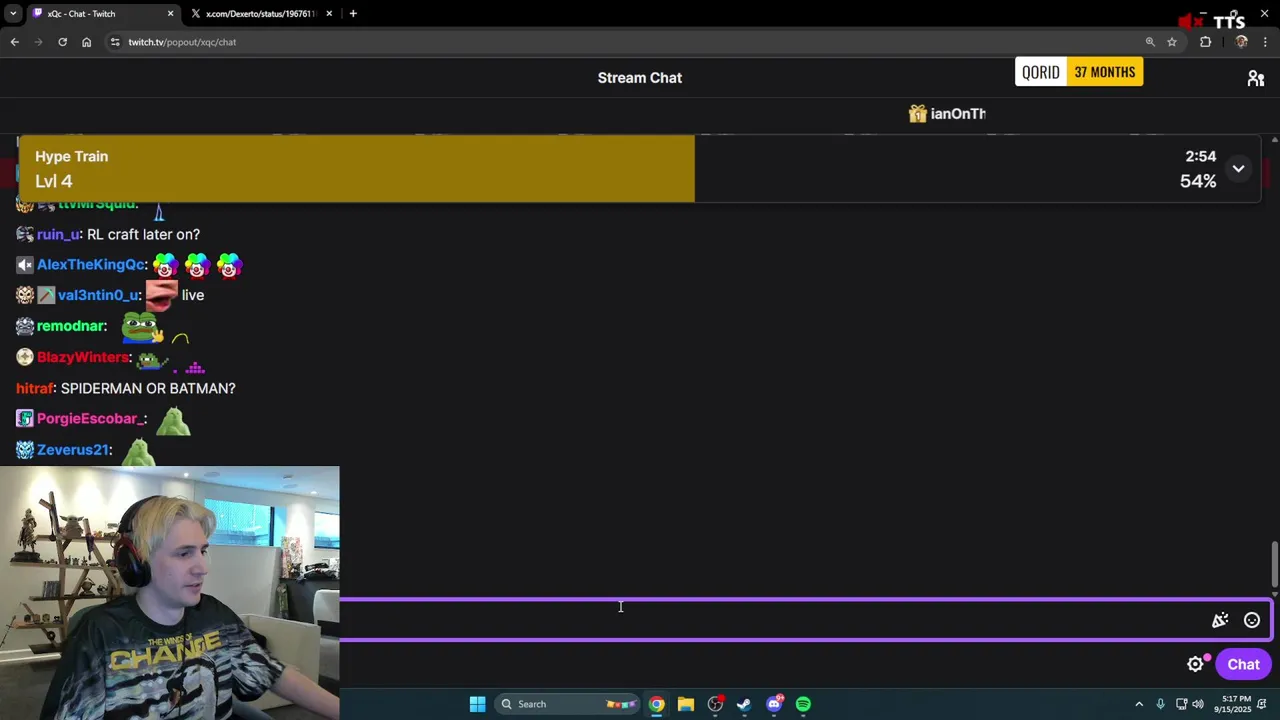View site information icon in address bar
1280x720 pixels.
click(115, 42)
